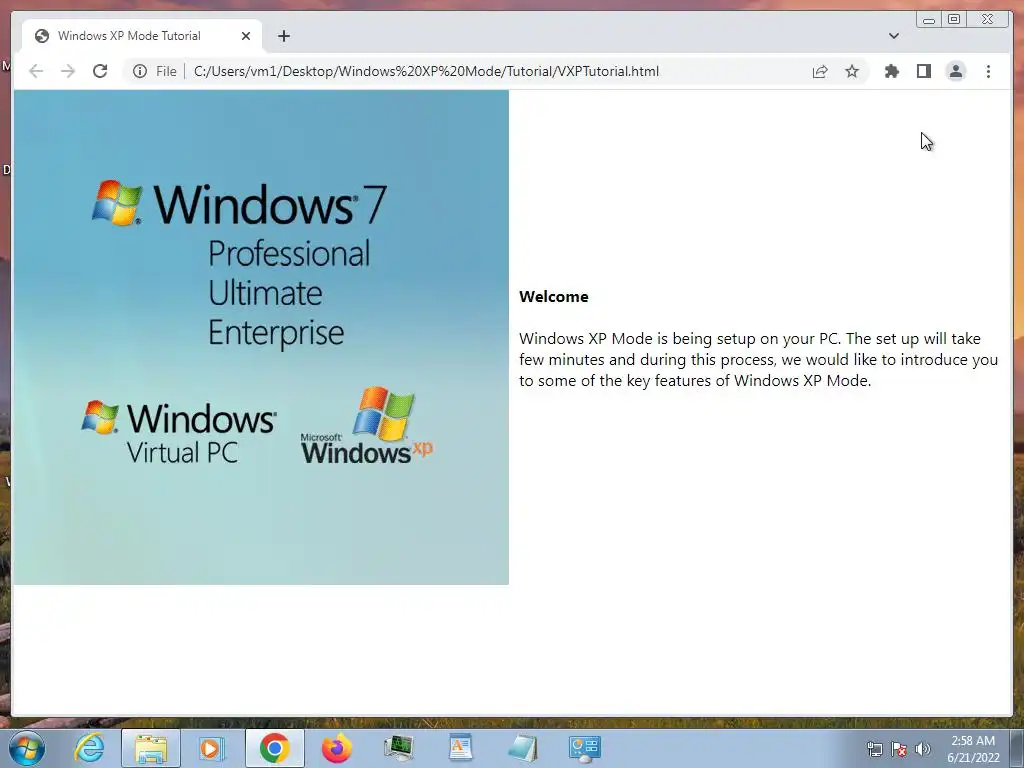Open the Action Center flag icon

point(899,750)
